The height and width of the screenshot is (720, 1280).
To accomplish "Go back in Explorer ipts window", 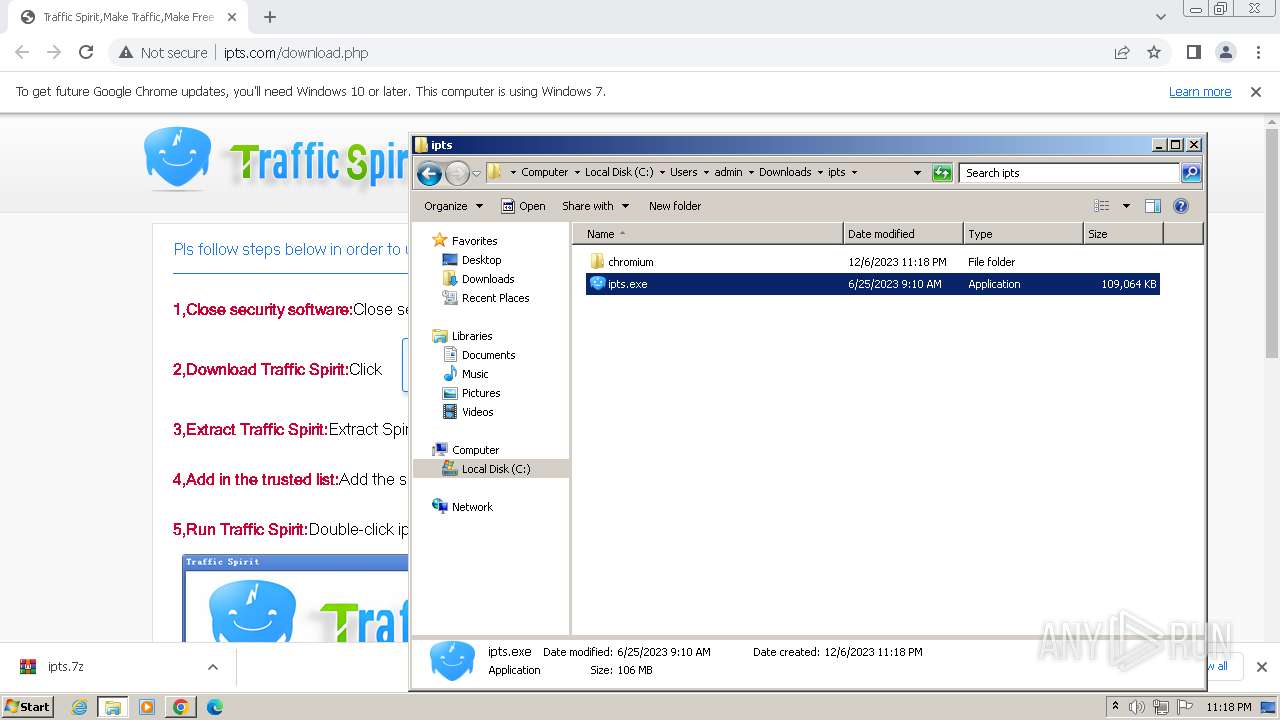I will click(x=430, y=173).
